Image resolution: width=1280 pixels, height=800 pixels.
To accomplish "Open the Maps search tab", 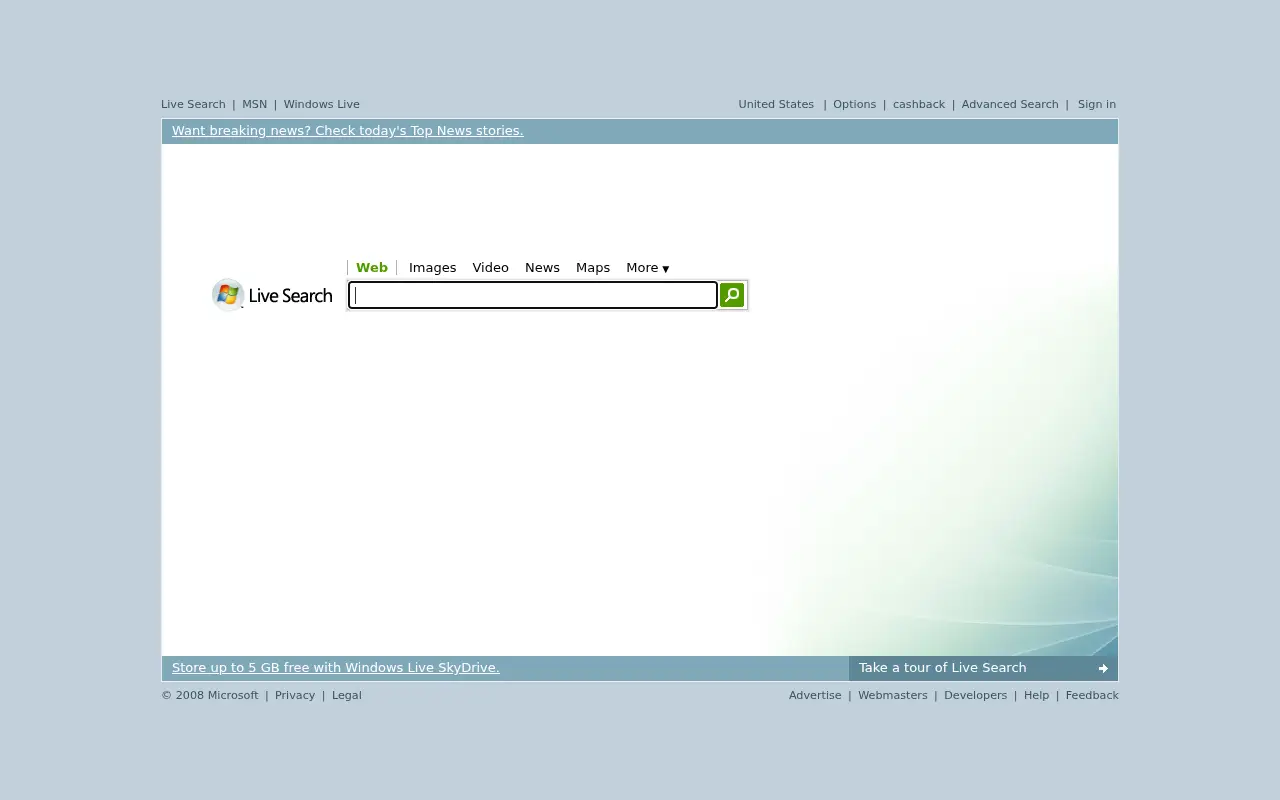I will click(593, 268).
